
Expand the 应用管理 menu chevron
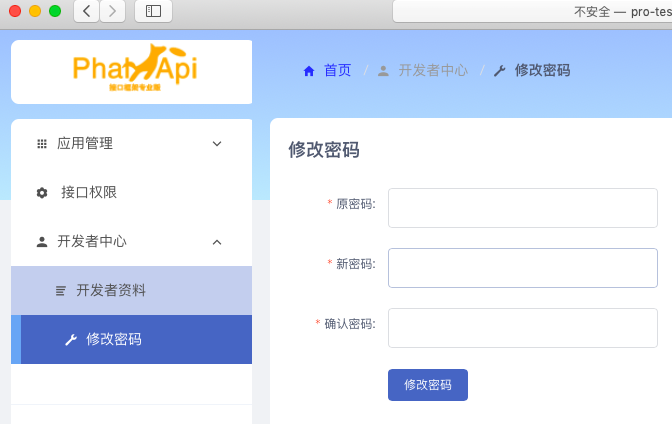point(217,144)
